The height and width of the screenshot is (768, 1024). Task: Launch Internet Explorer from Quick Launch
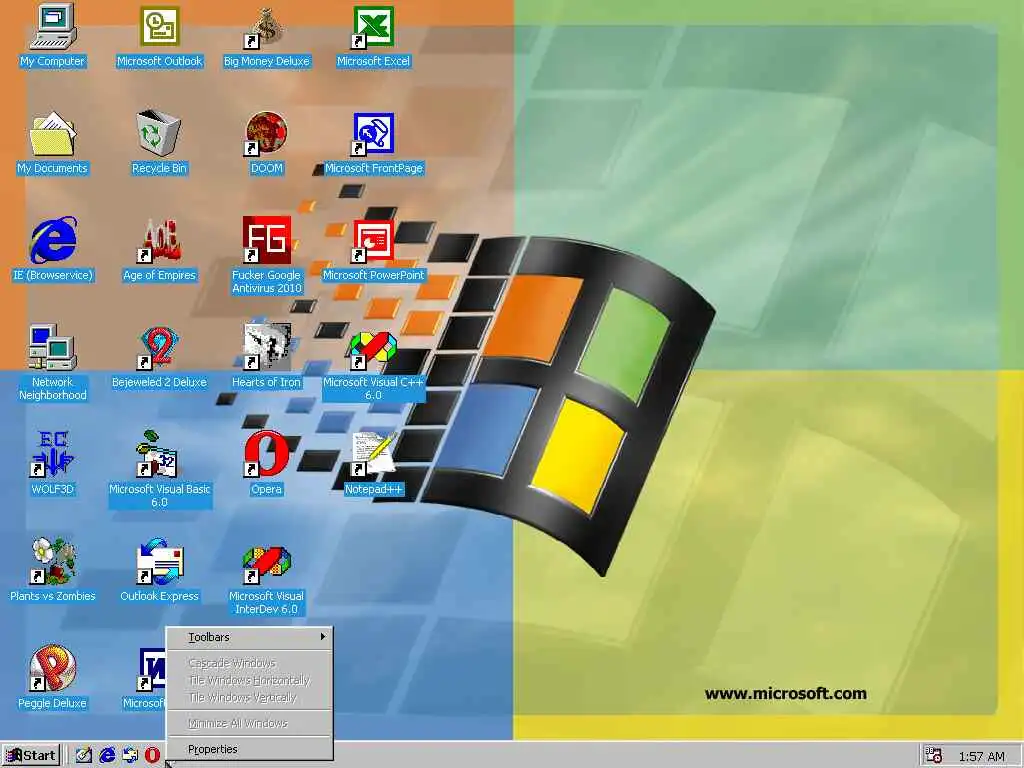tap(107, 756)
